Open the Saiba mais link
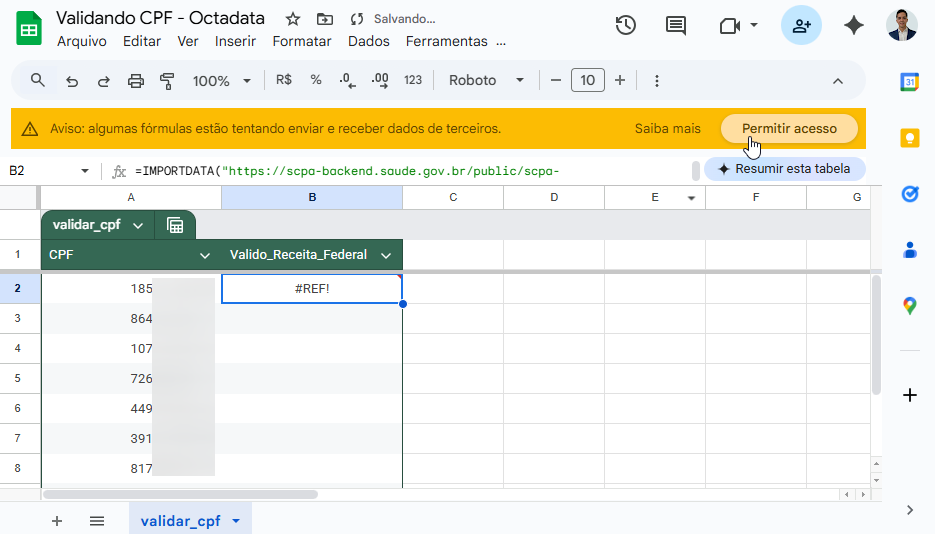The height and width of the screenshot is (534, 935). pos(668,129)
